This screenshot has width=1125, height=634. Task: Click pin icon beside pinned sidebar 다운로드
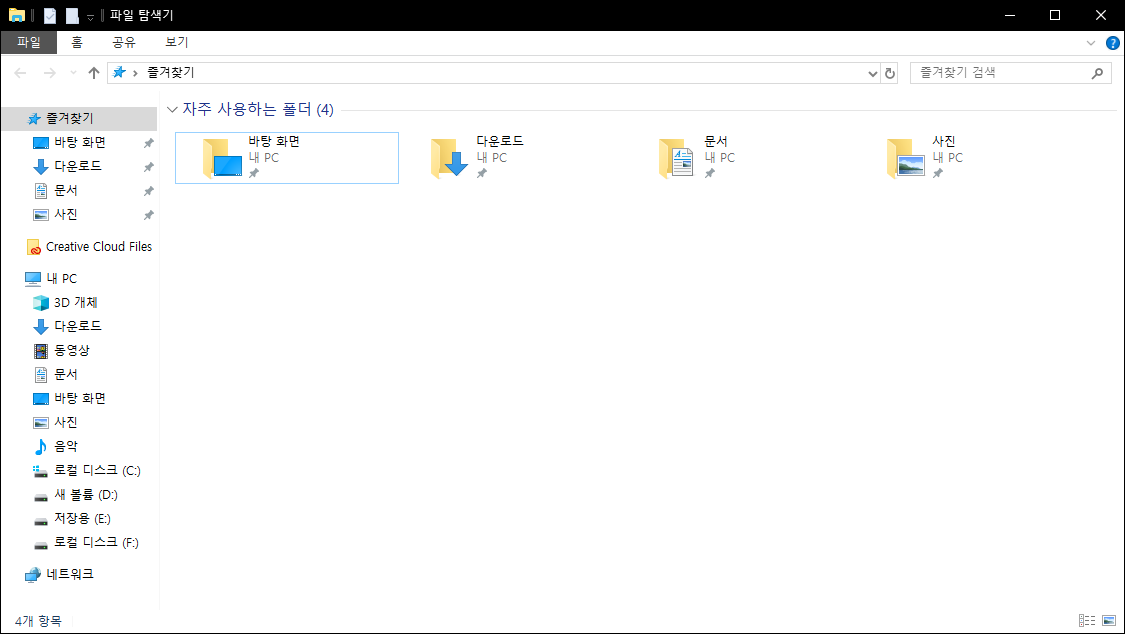(149, 167)
